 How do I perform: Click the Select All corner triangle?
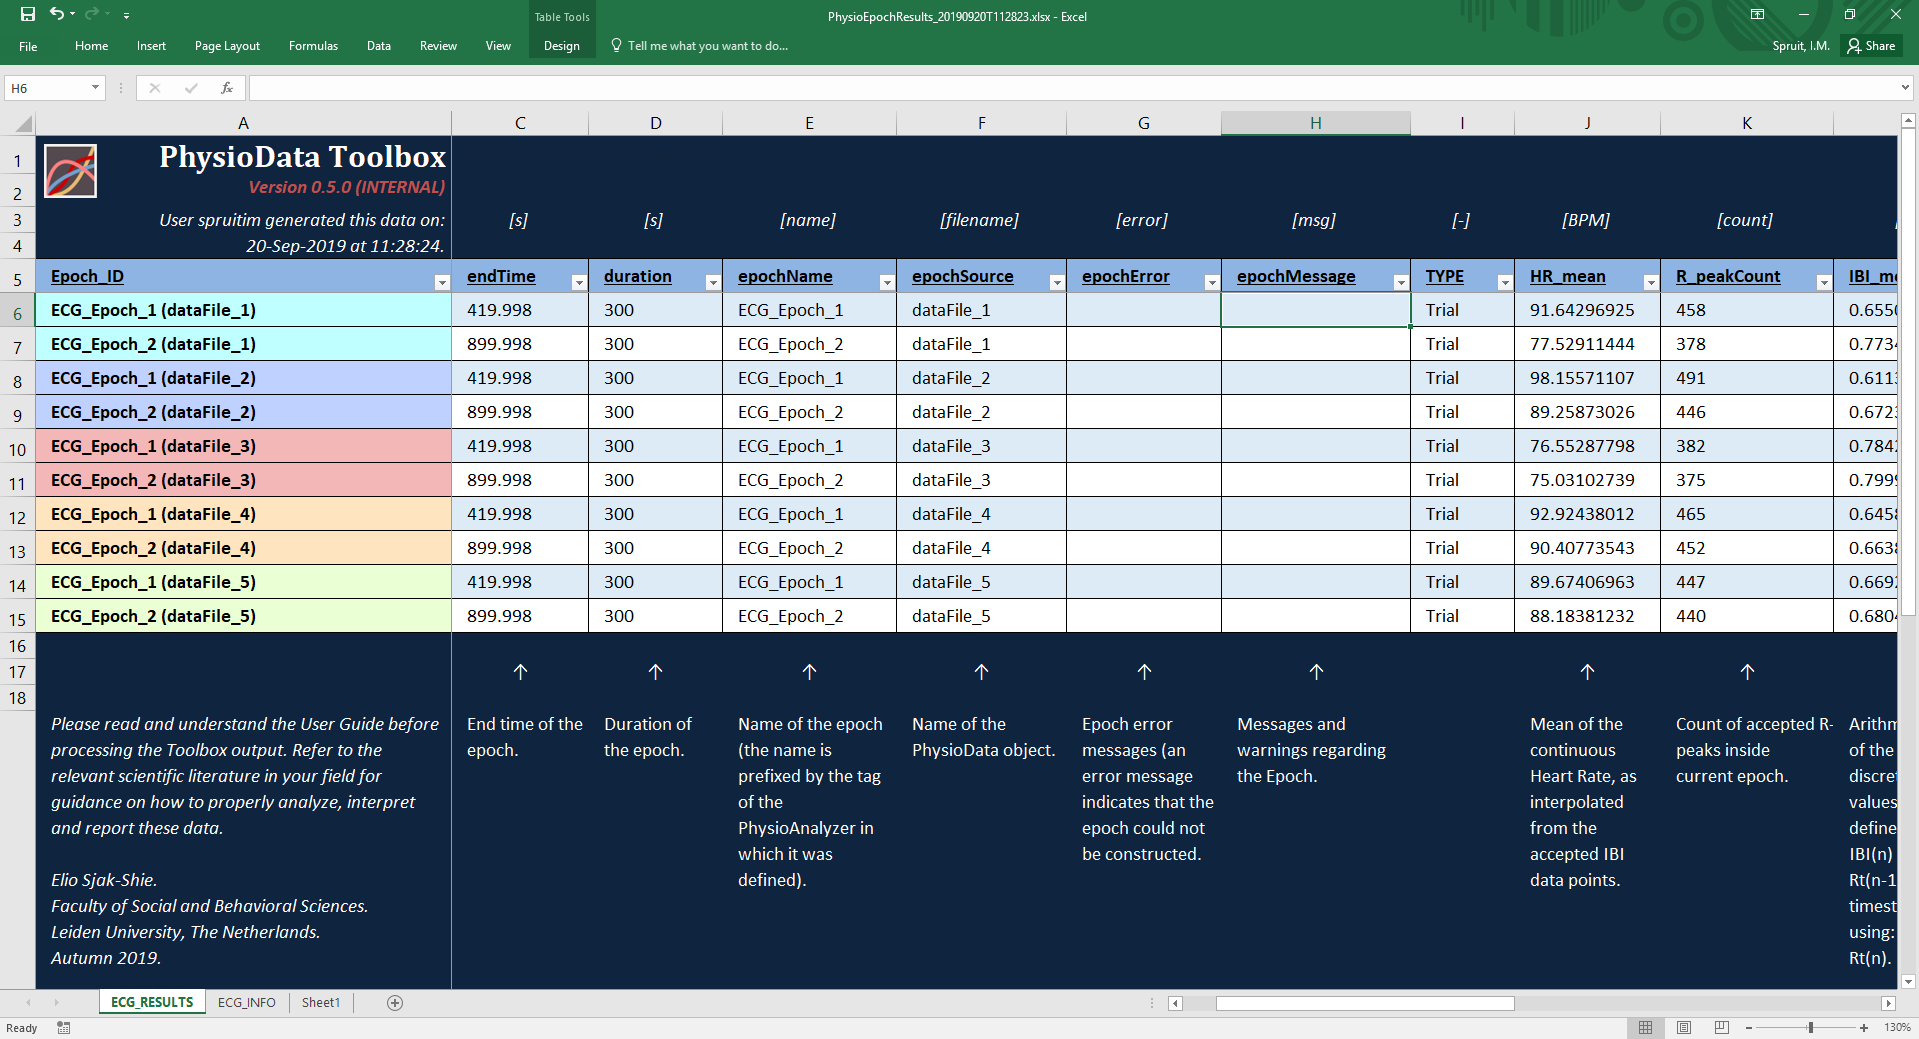click(24, 124)
